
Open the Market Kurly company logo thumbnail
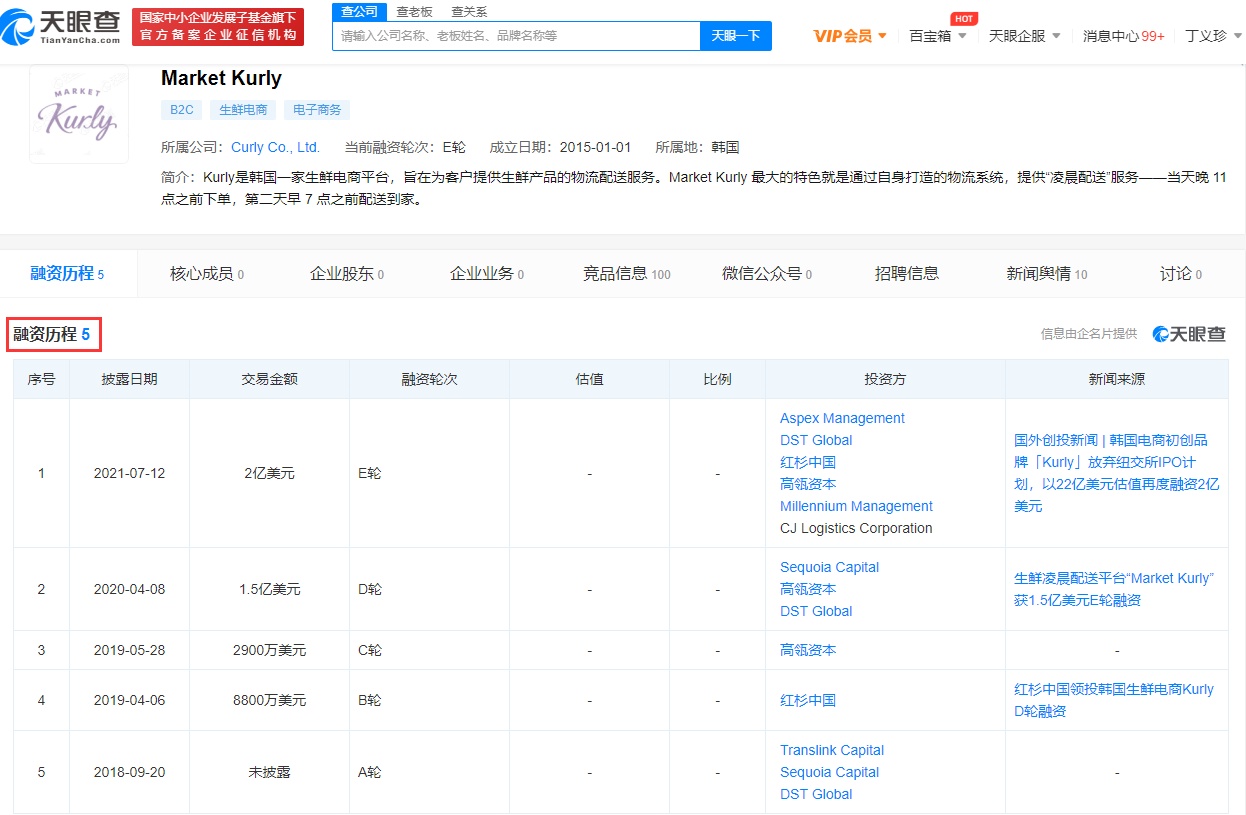click(x=79, y=114)
